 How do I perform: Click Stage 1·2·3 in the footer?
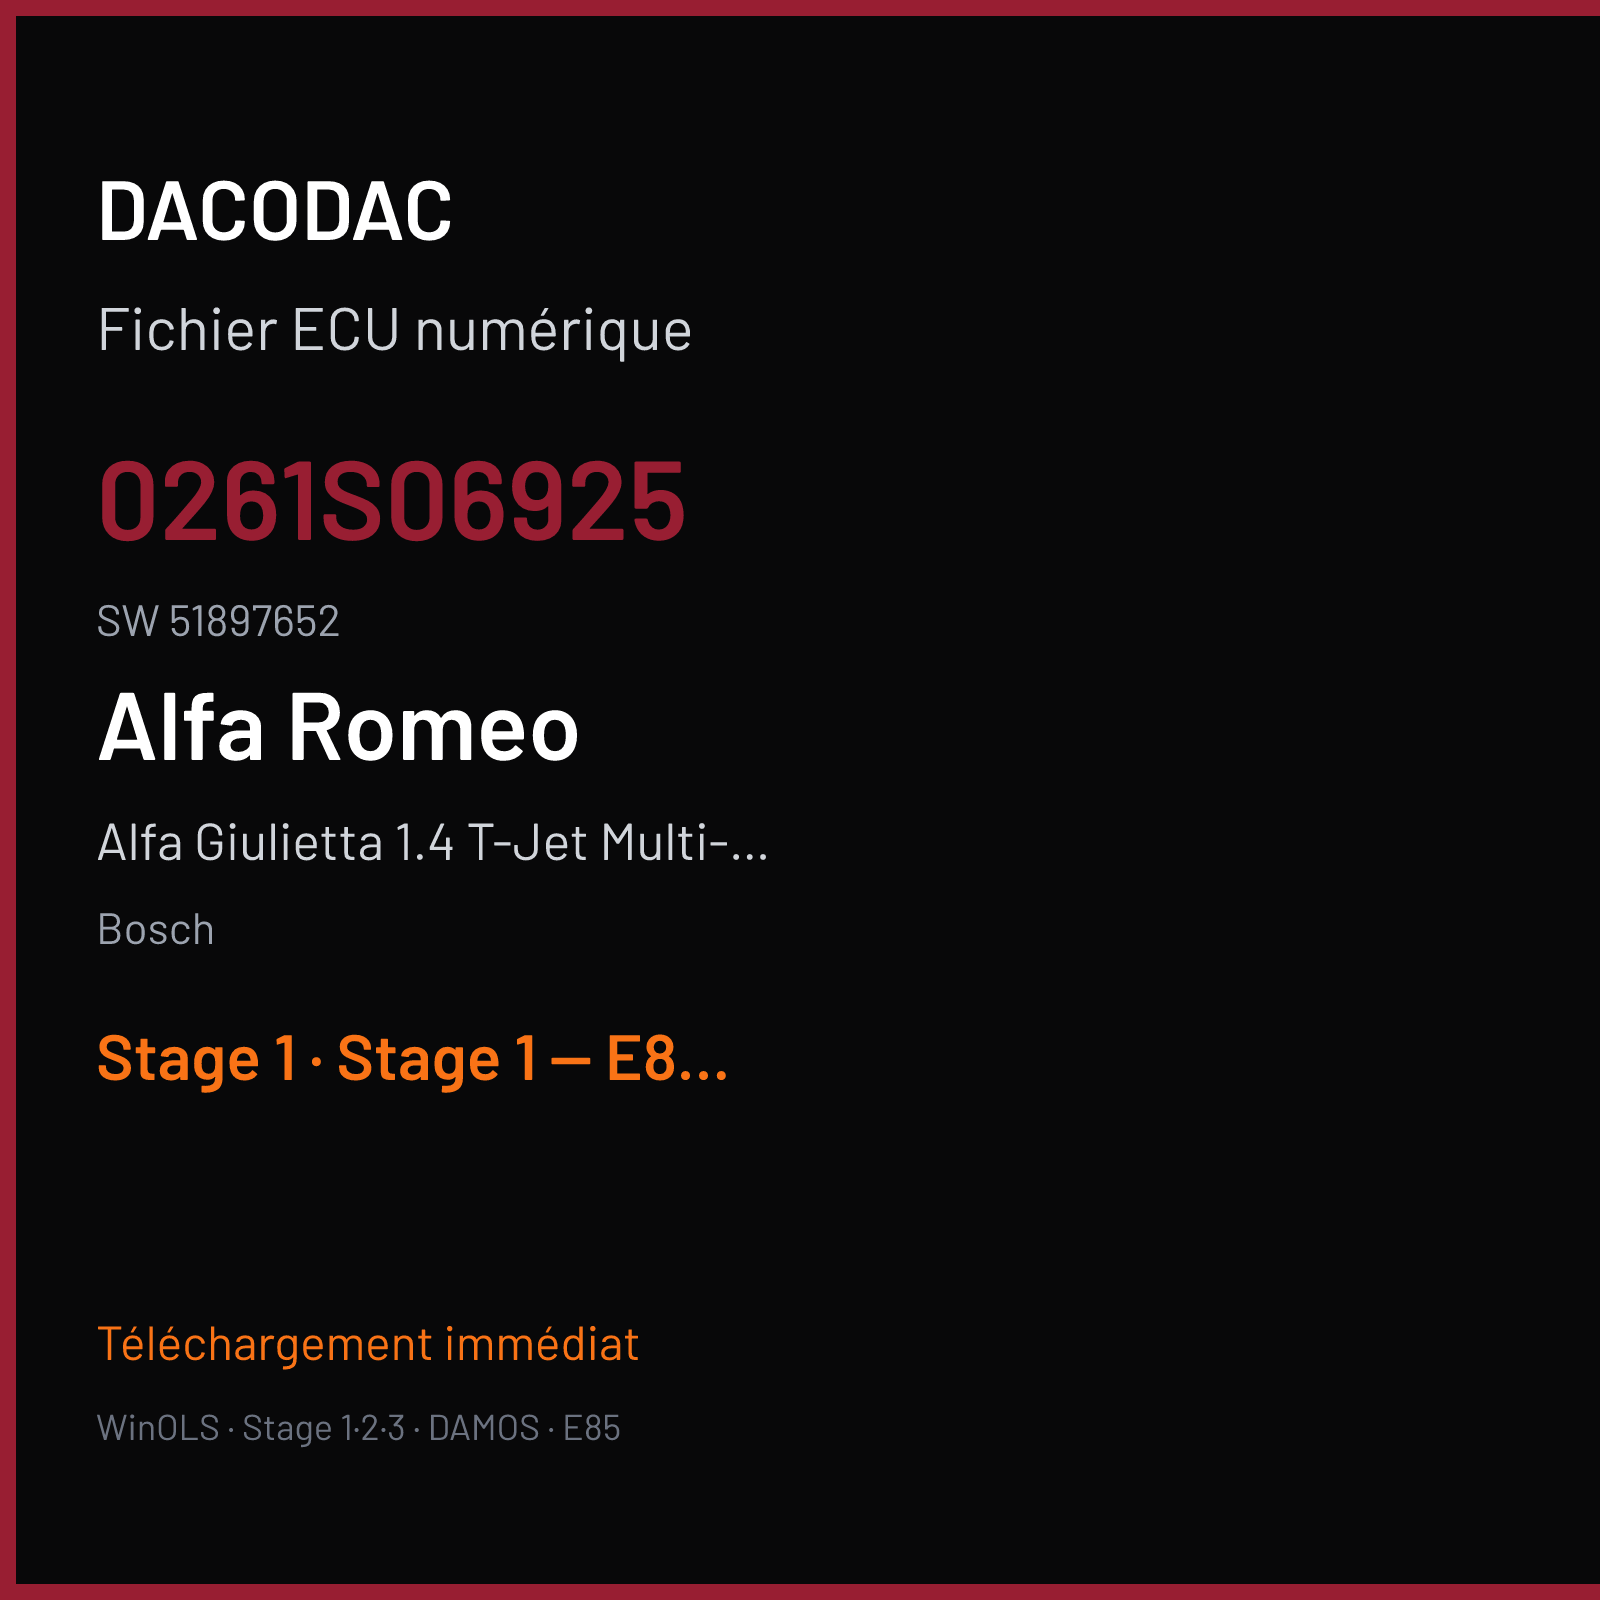click(324, 1428)
